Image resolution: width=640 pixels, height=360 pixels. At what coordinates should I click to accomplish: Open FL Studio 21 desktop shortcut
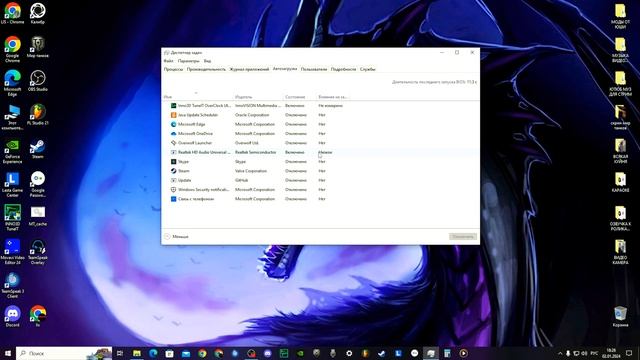pyautogui.click(x=38, y=114)
